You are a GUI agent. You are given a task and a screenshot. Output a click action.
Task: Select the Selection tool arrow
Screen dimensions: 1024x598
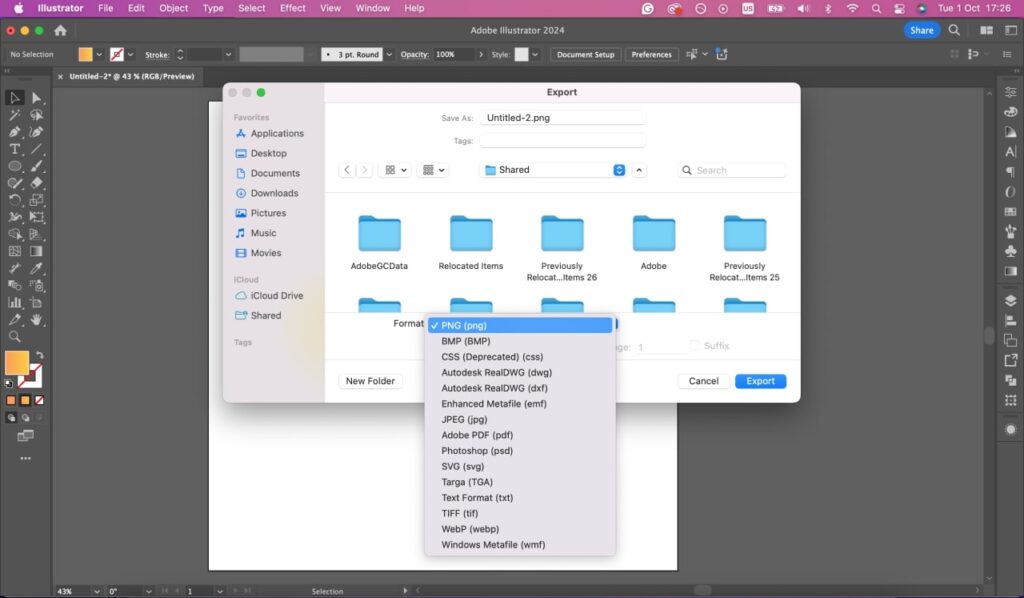(x=14, y=97)
